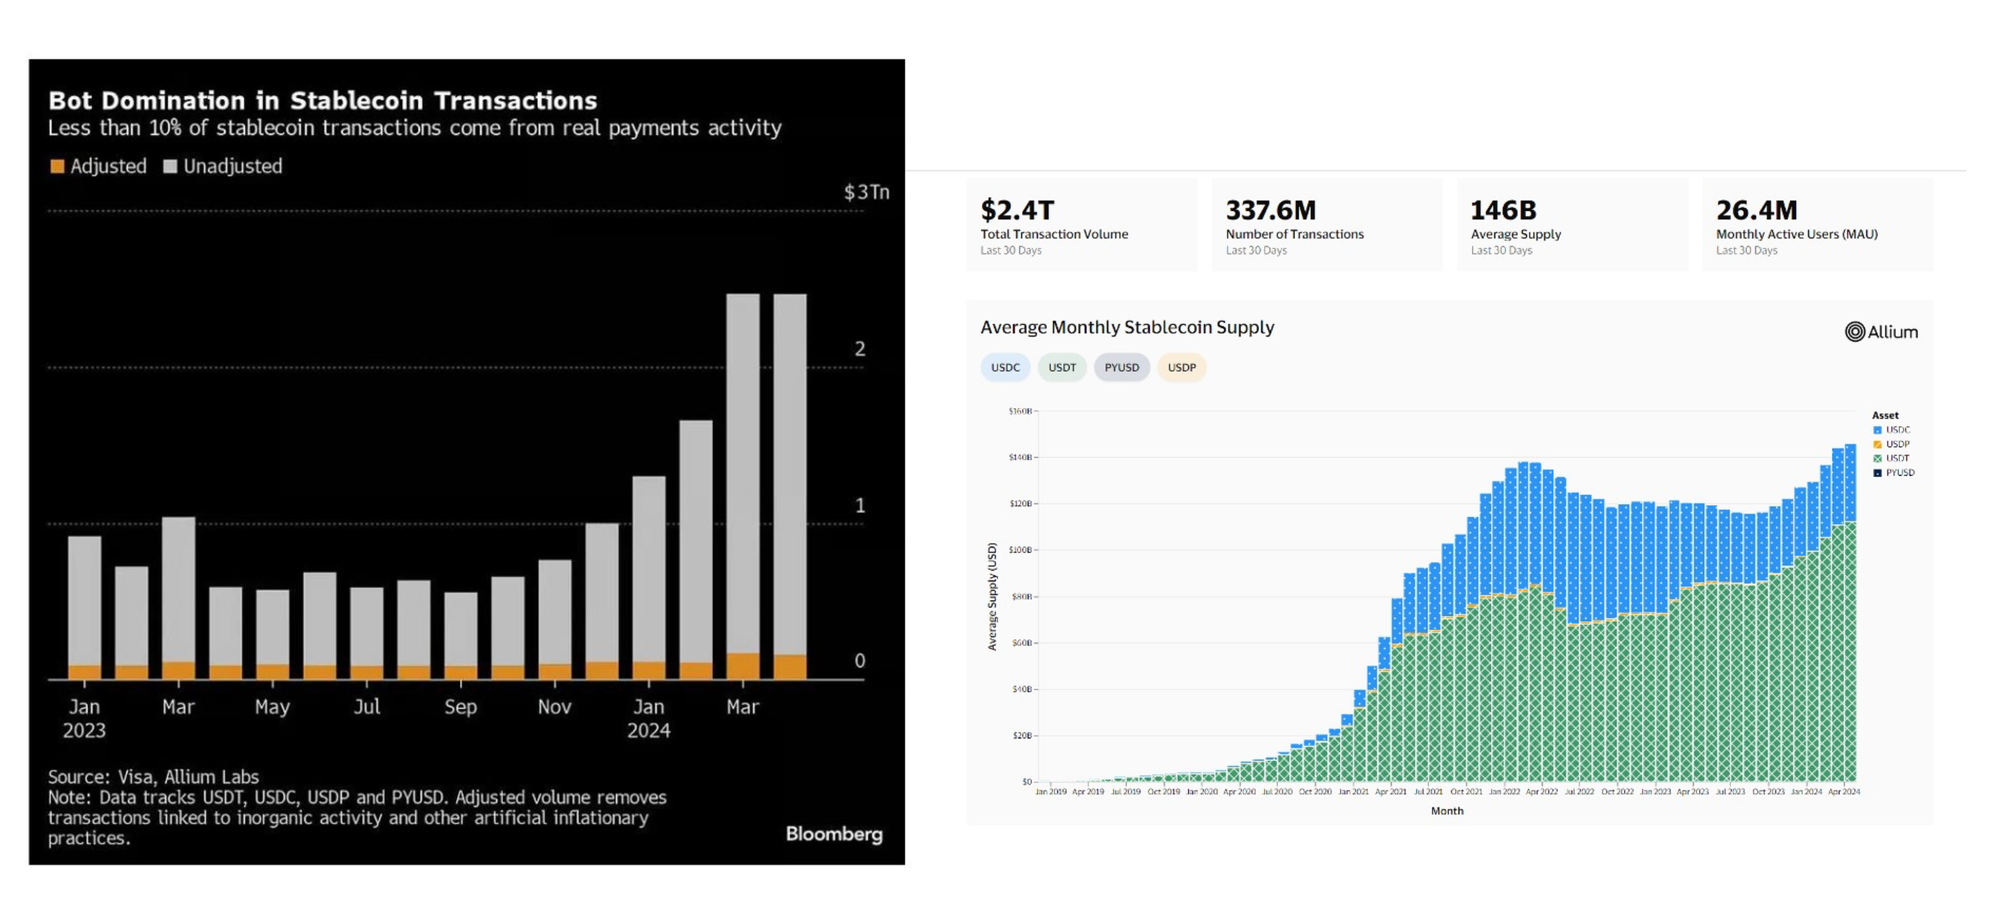Click the orange Adjusted legend square
The image size is (2000, 910).
[x=58, y=167]
